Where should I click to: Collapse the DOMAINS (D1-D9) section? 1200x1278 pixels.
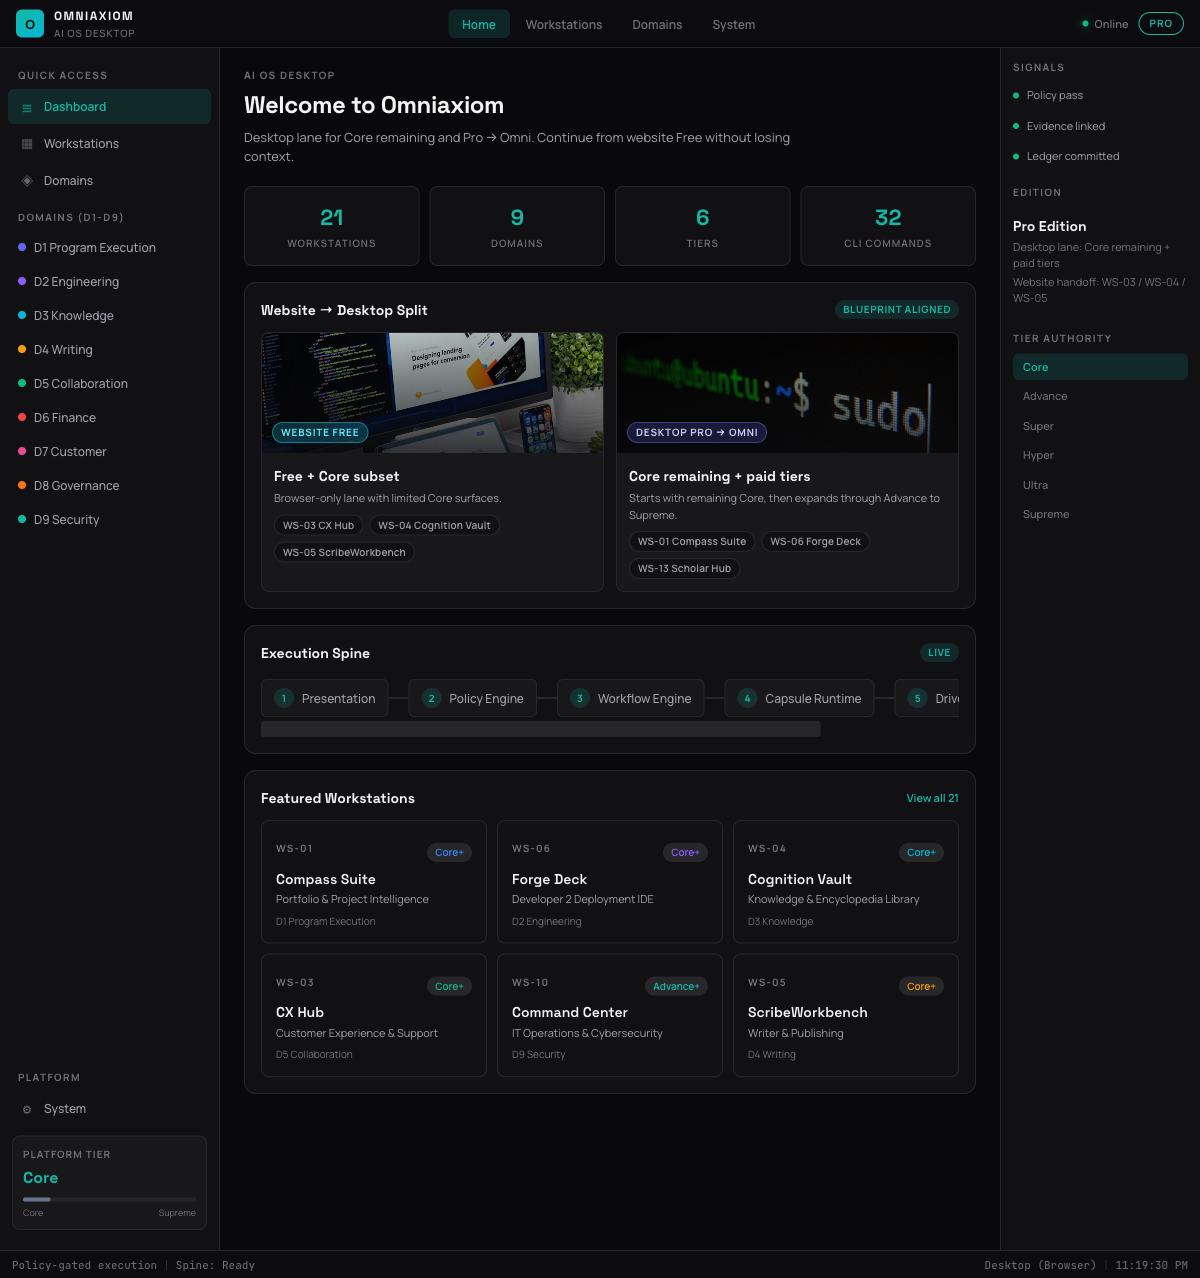pos(70,217)
